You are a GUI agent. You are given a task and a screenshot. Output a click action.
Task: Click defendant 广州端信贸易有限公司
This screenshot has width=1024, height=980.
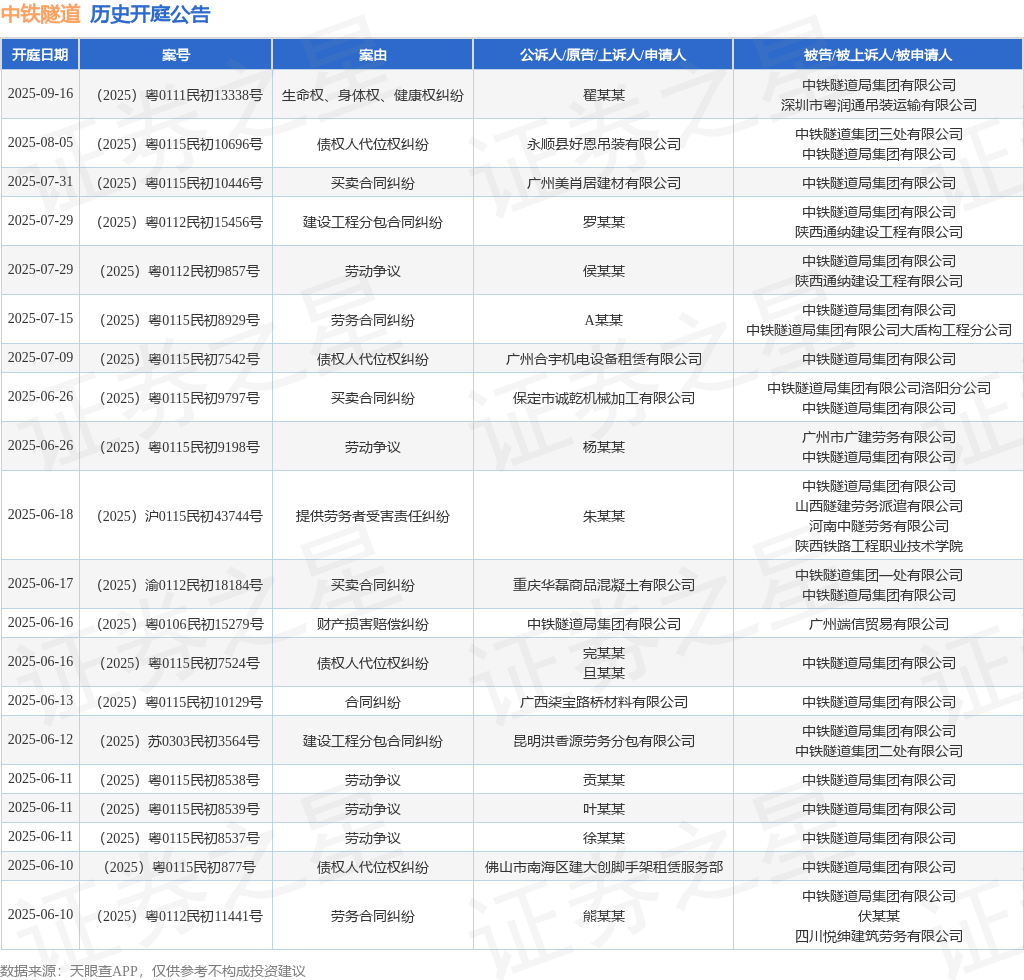[878, 624]
